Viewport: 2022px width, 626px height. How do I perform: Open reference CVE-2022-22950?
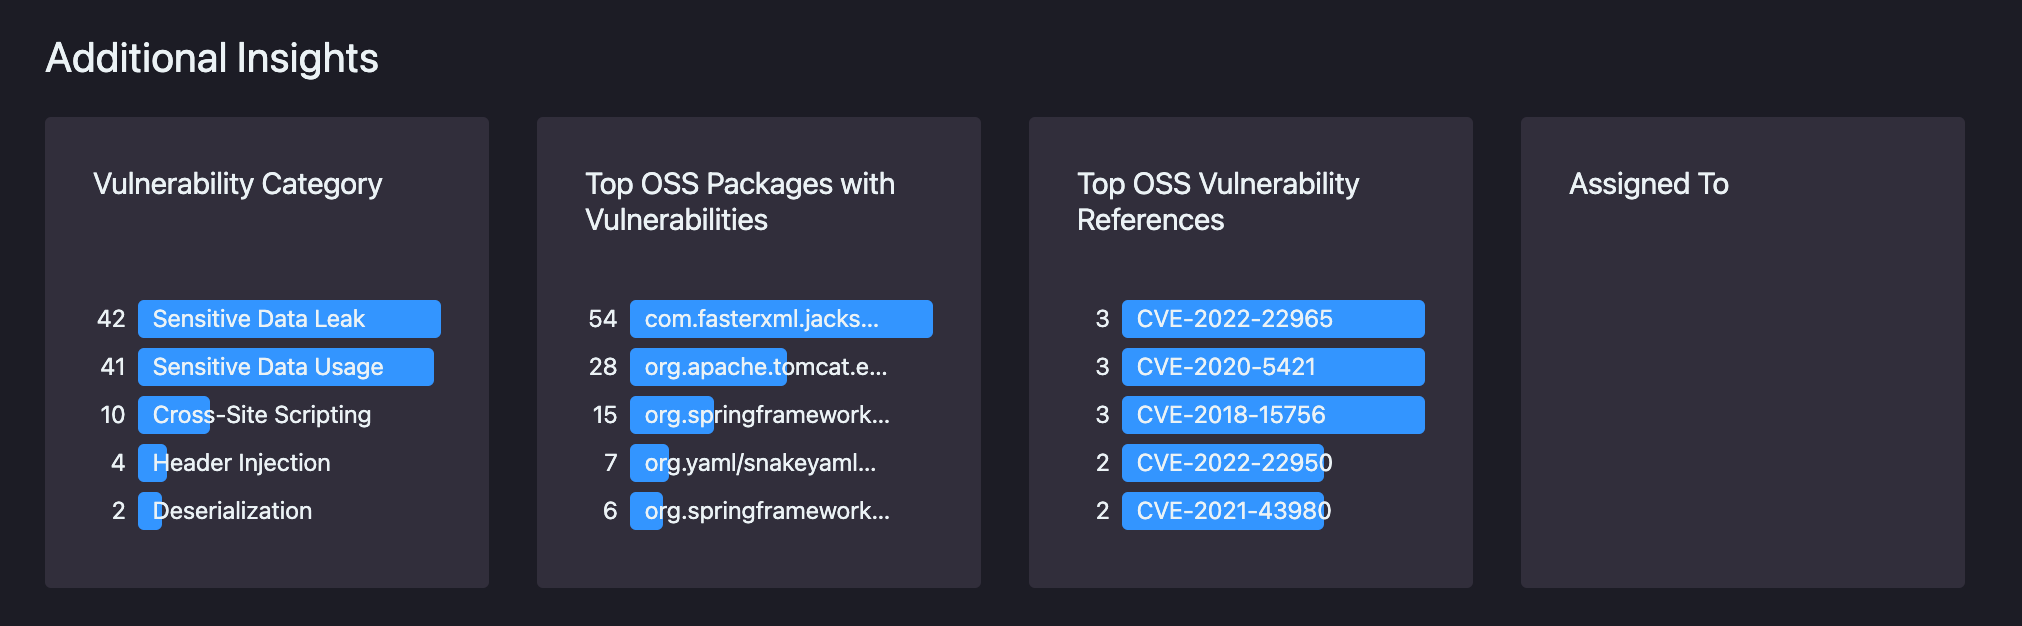[x=1228, y=463]
